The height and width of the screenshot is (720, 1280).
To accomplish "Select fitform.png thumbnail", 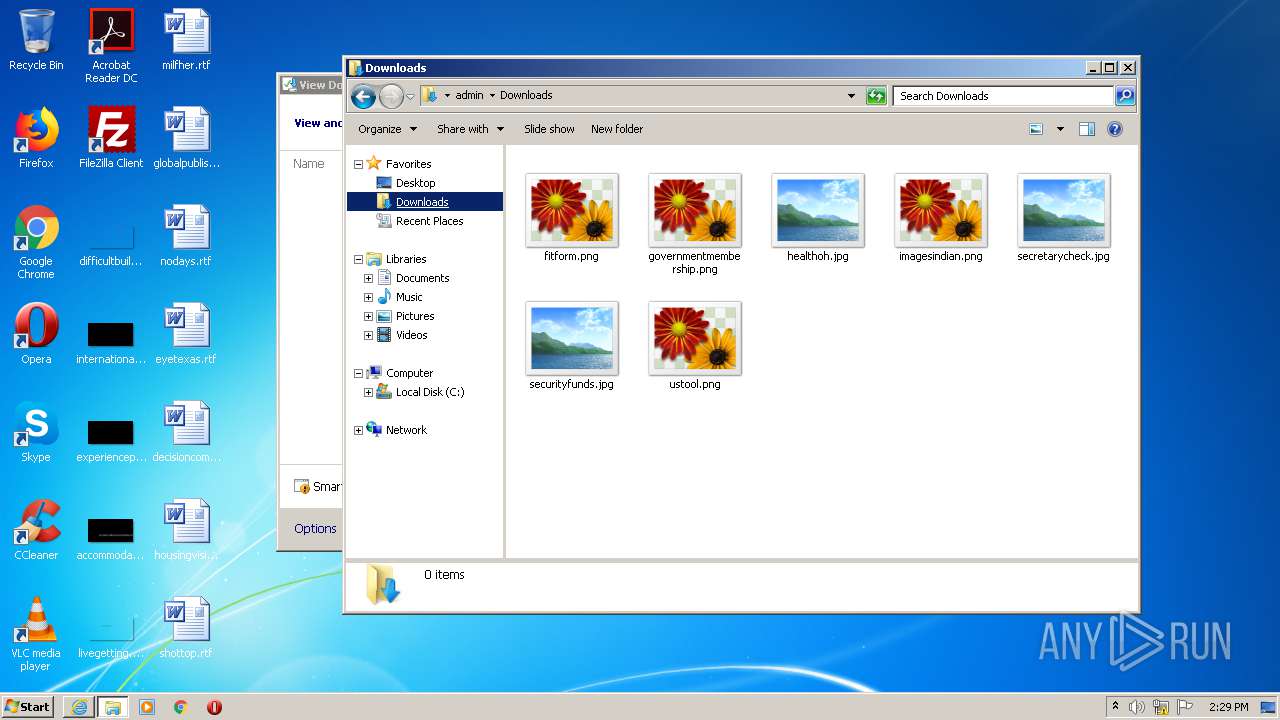I will click(572, 217).
